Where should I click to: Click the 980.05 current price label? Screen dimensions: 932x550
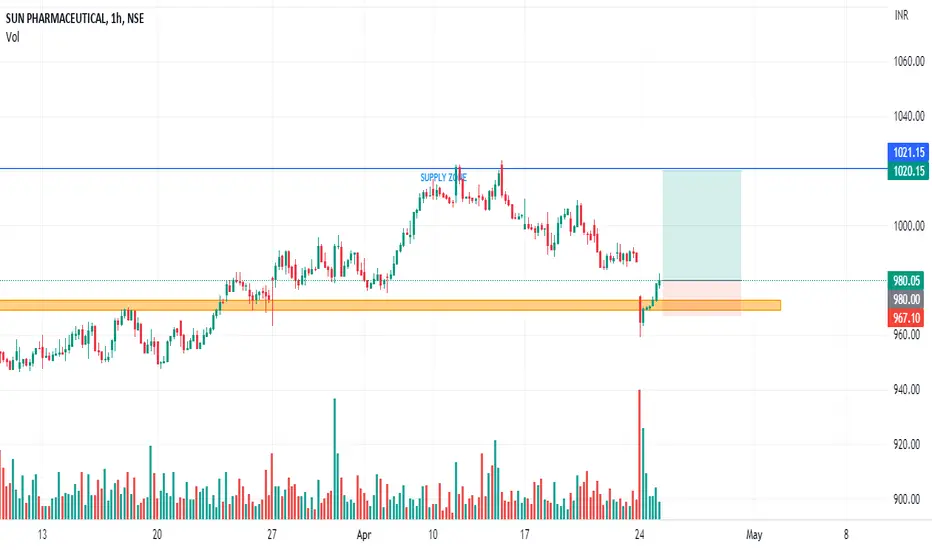(x=908, y=281)
